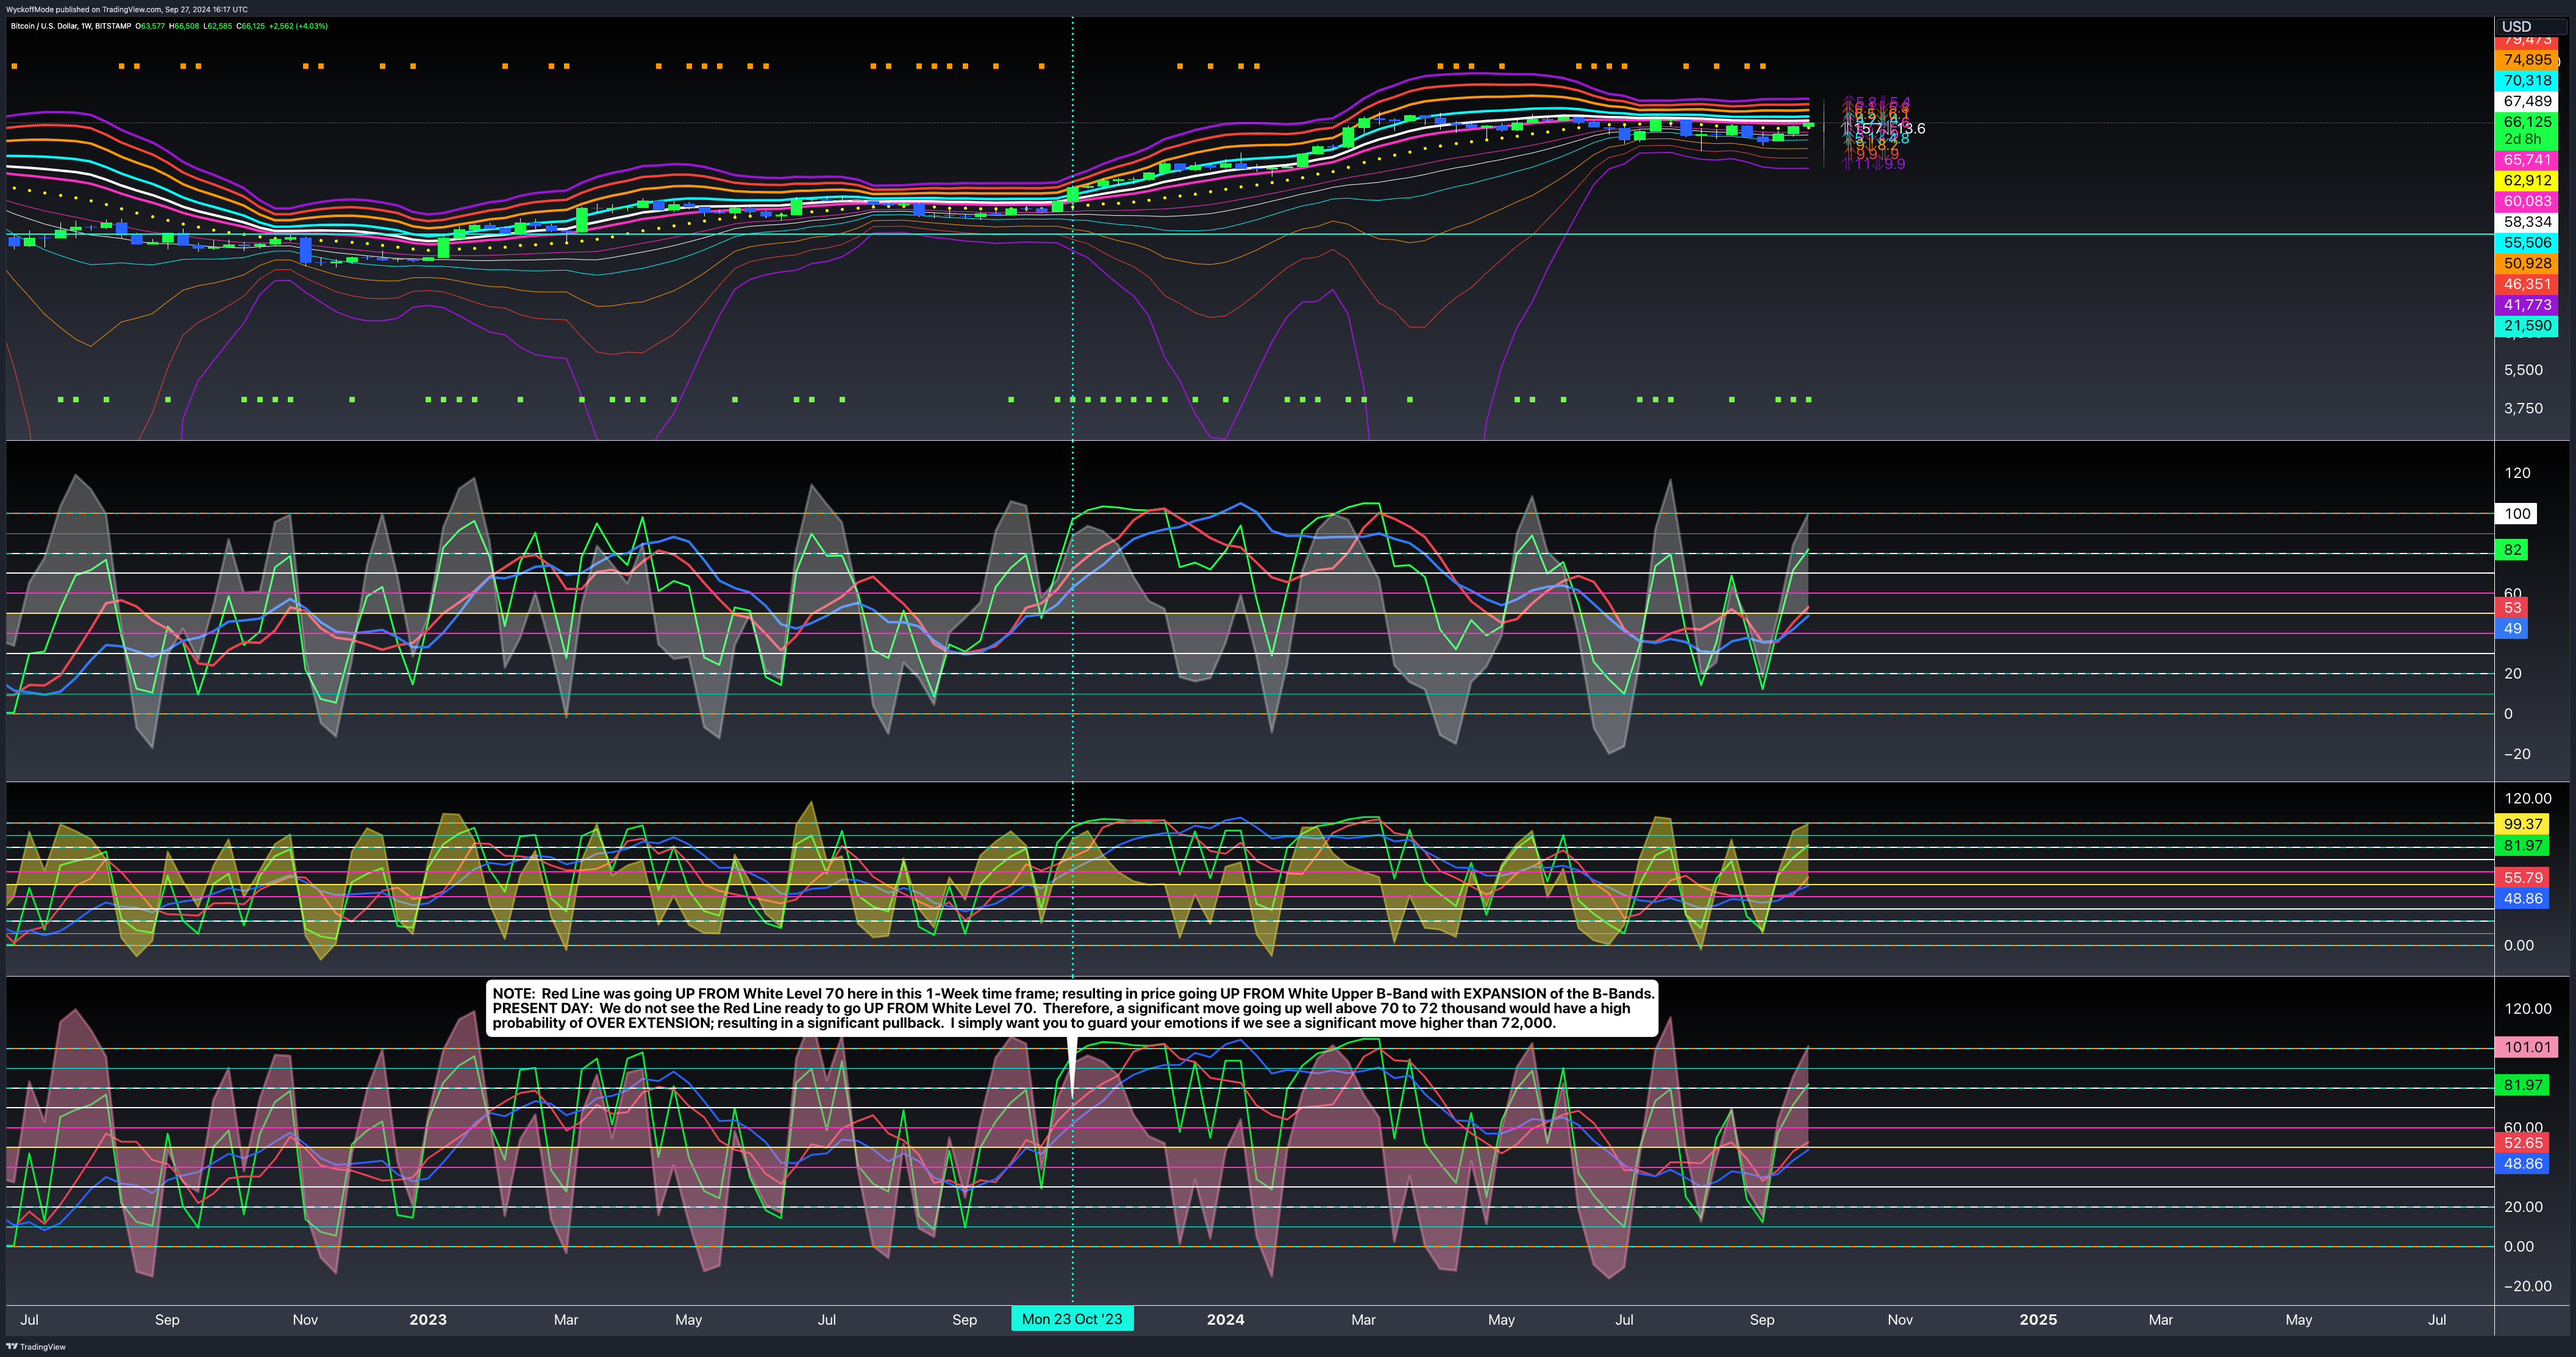The height and width of the screenshot is (1357, 2576).
Task: Click the cyan 70,318 price label
Action: [2527, 80]
